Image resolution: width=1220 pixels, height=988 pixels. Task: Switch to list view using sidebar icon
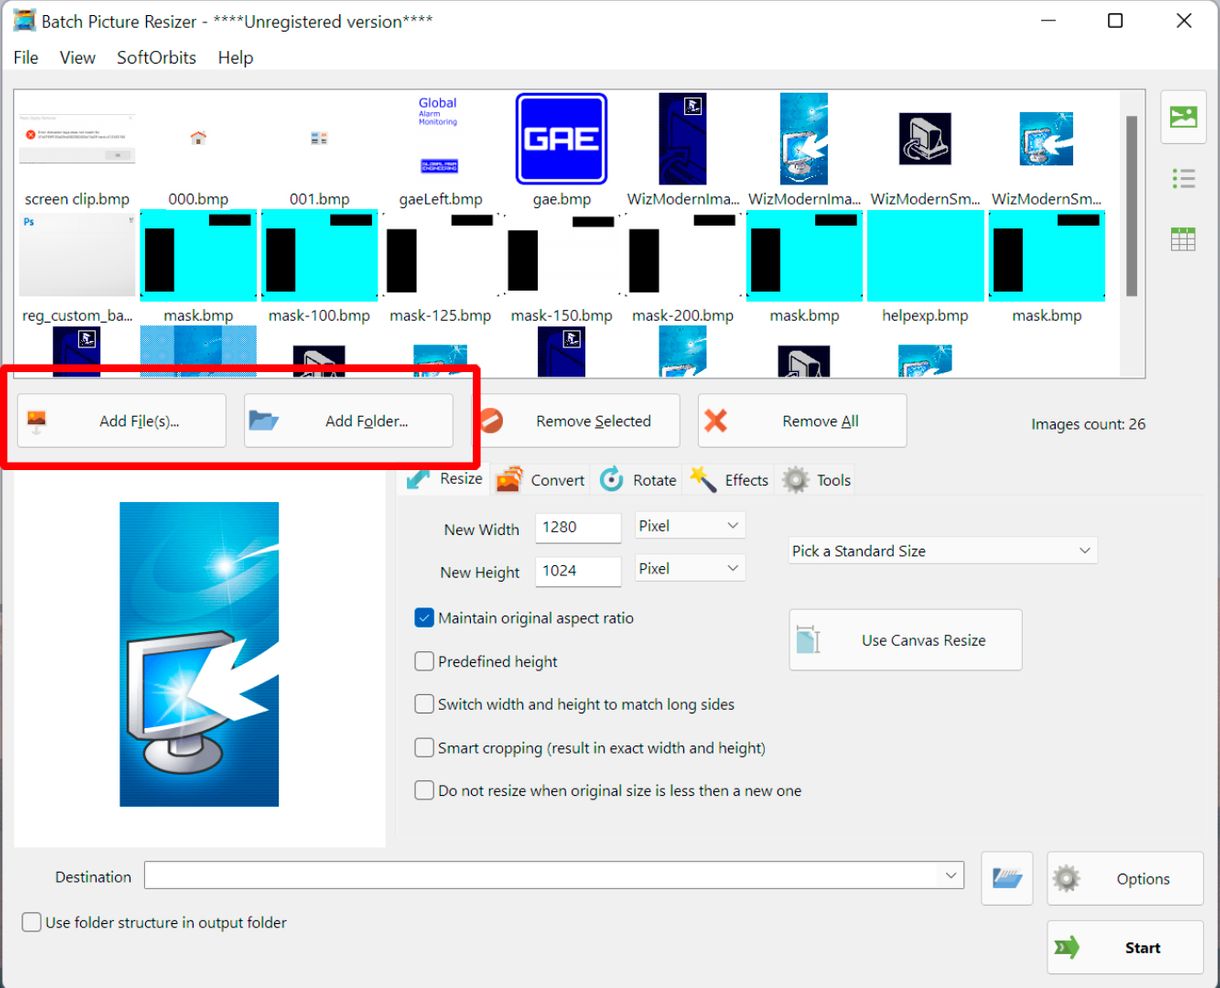[x=1183, y=178]
